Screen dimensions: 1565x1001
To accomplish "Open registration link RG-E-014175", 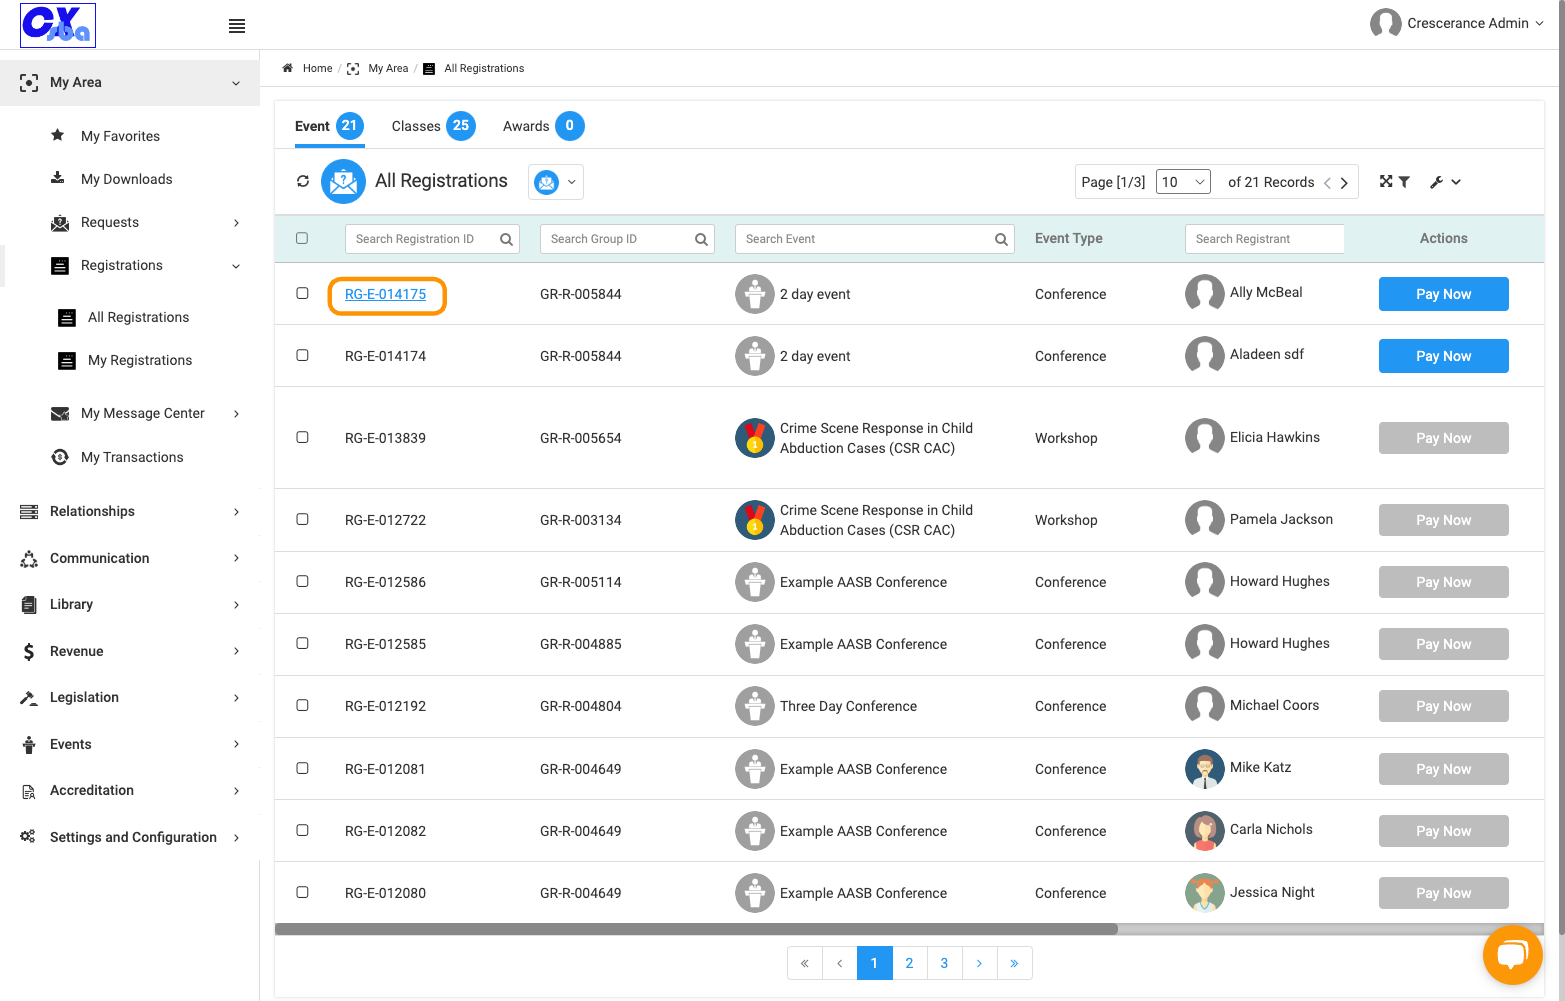I will (x=385, y=294).
